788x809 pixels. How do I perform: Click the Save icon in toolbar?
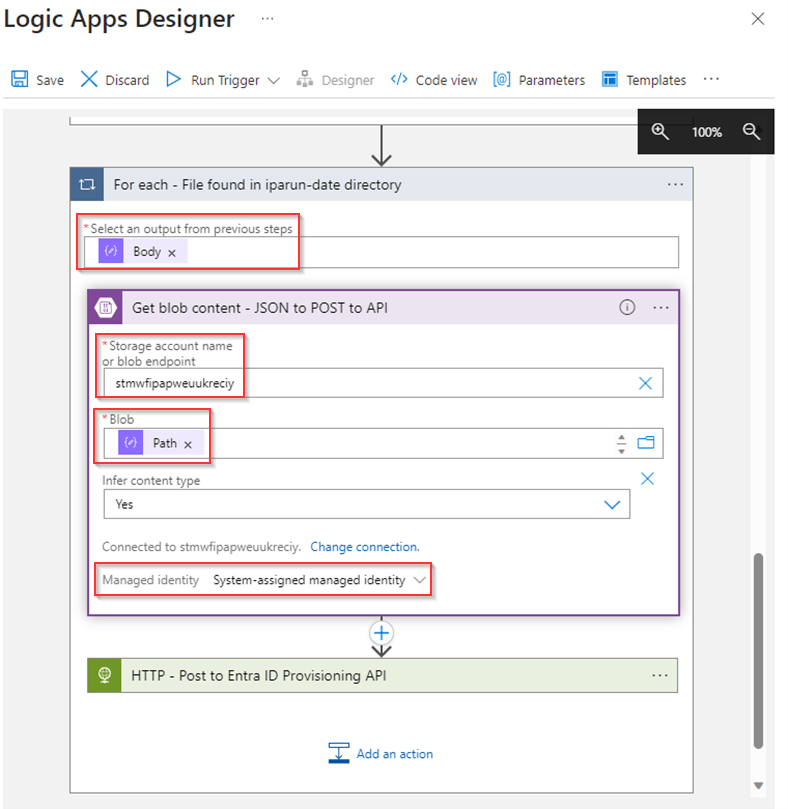pos(20,80)
